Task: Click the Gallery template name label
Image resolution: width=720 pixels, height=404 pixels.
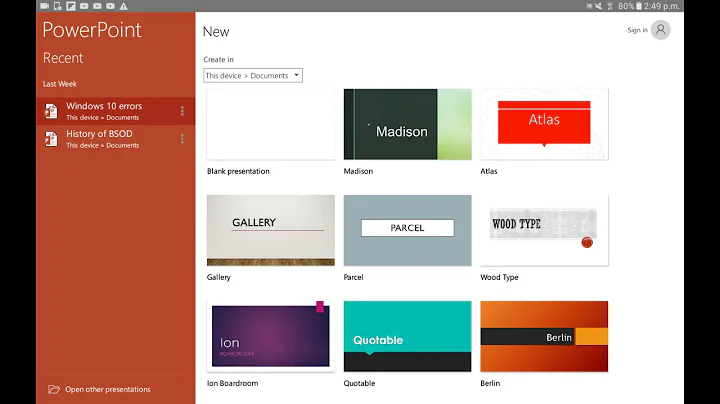Action: [x=219, y=277]
